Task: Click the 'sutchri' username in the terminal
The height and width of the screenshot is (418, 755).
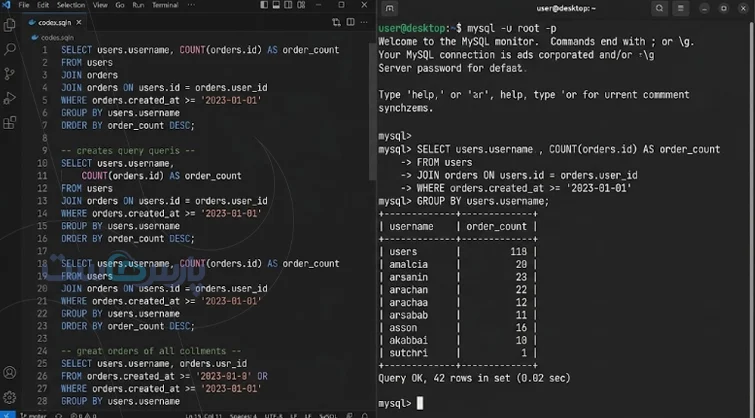Action: coord(408,353)
